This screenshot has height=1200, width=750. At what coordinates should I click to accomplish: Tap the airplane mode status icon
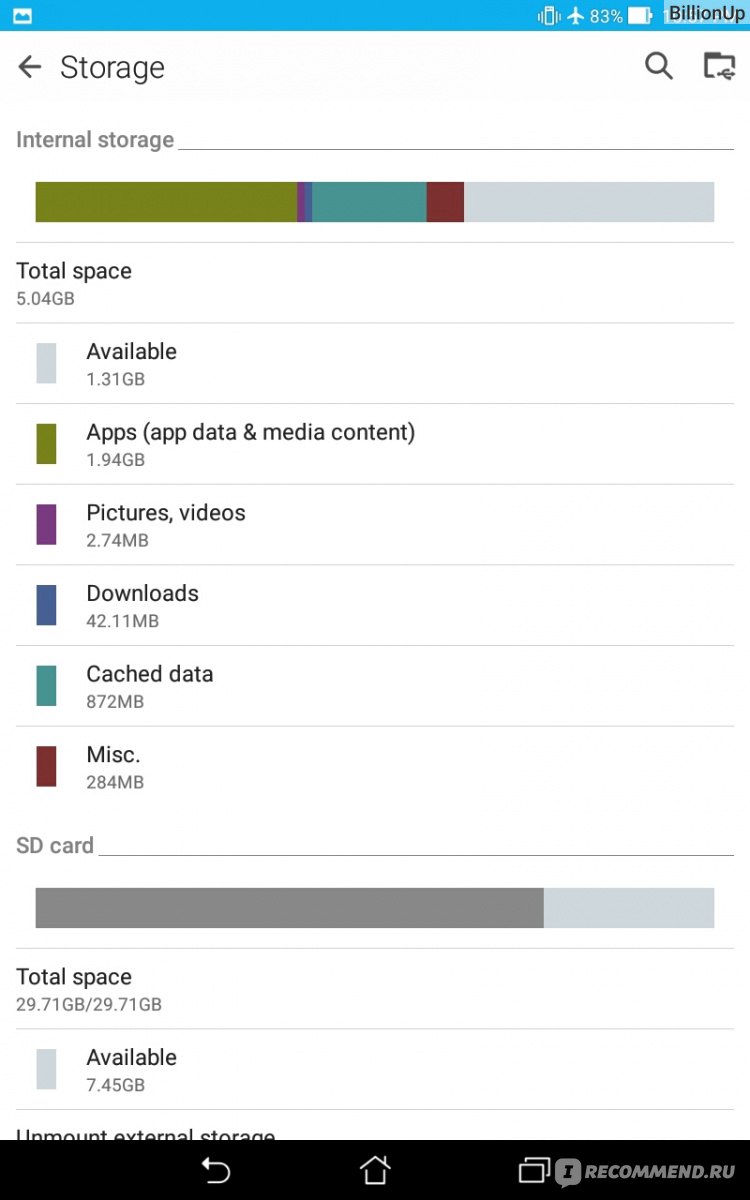tap(575, 15)
